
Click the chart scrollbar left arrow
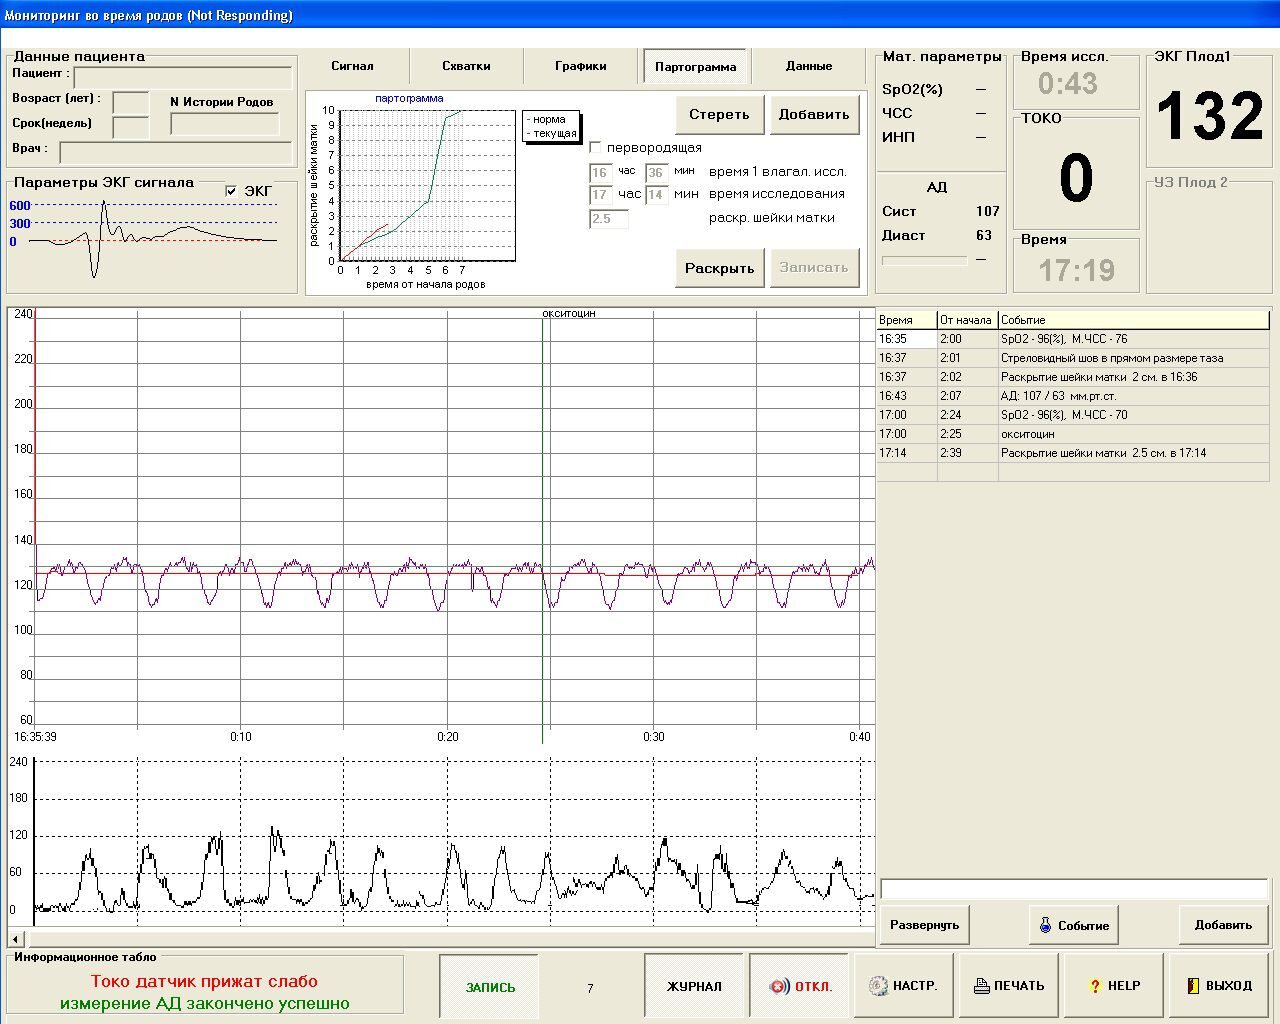(x=16, y=939)
